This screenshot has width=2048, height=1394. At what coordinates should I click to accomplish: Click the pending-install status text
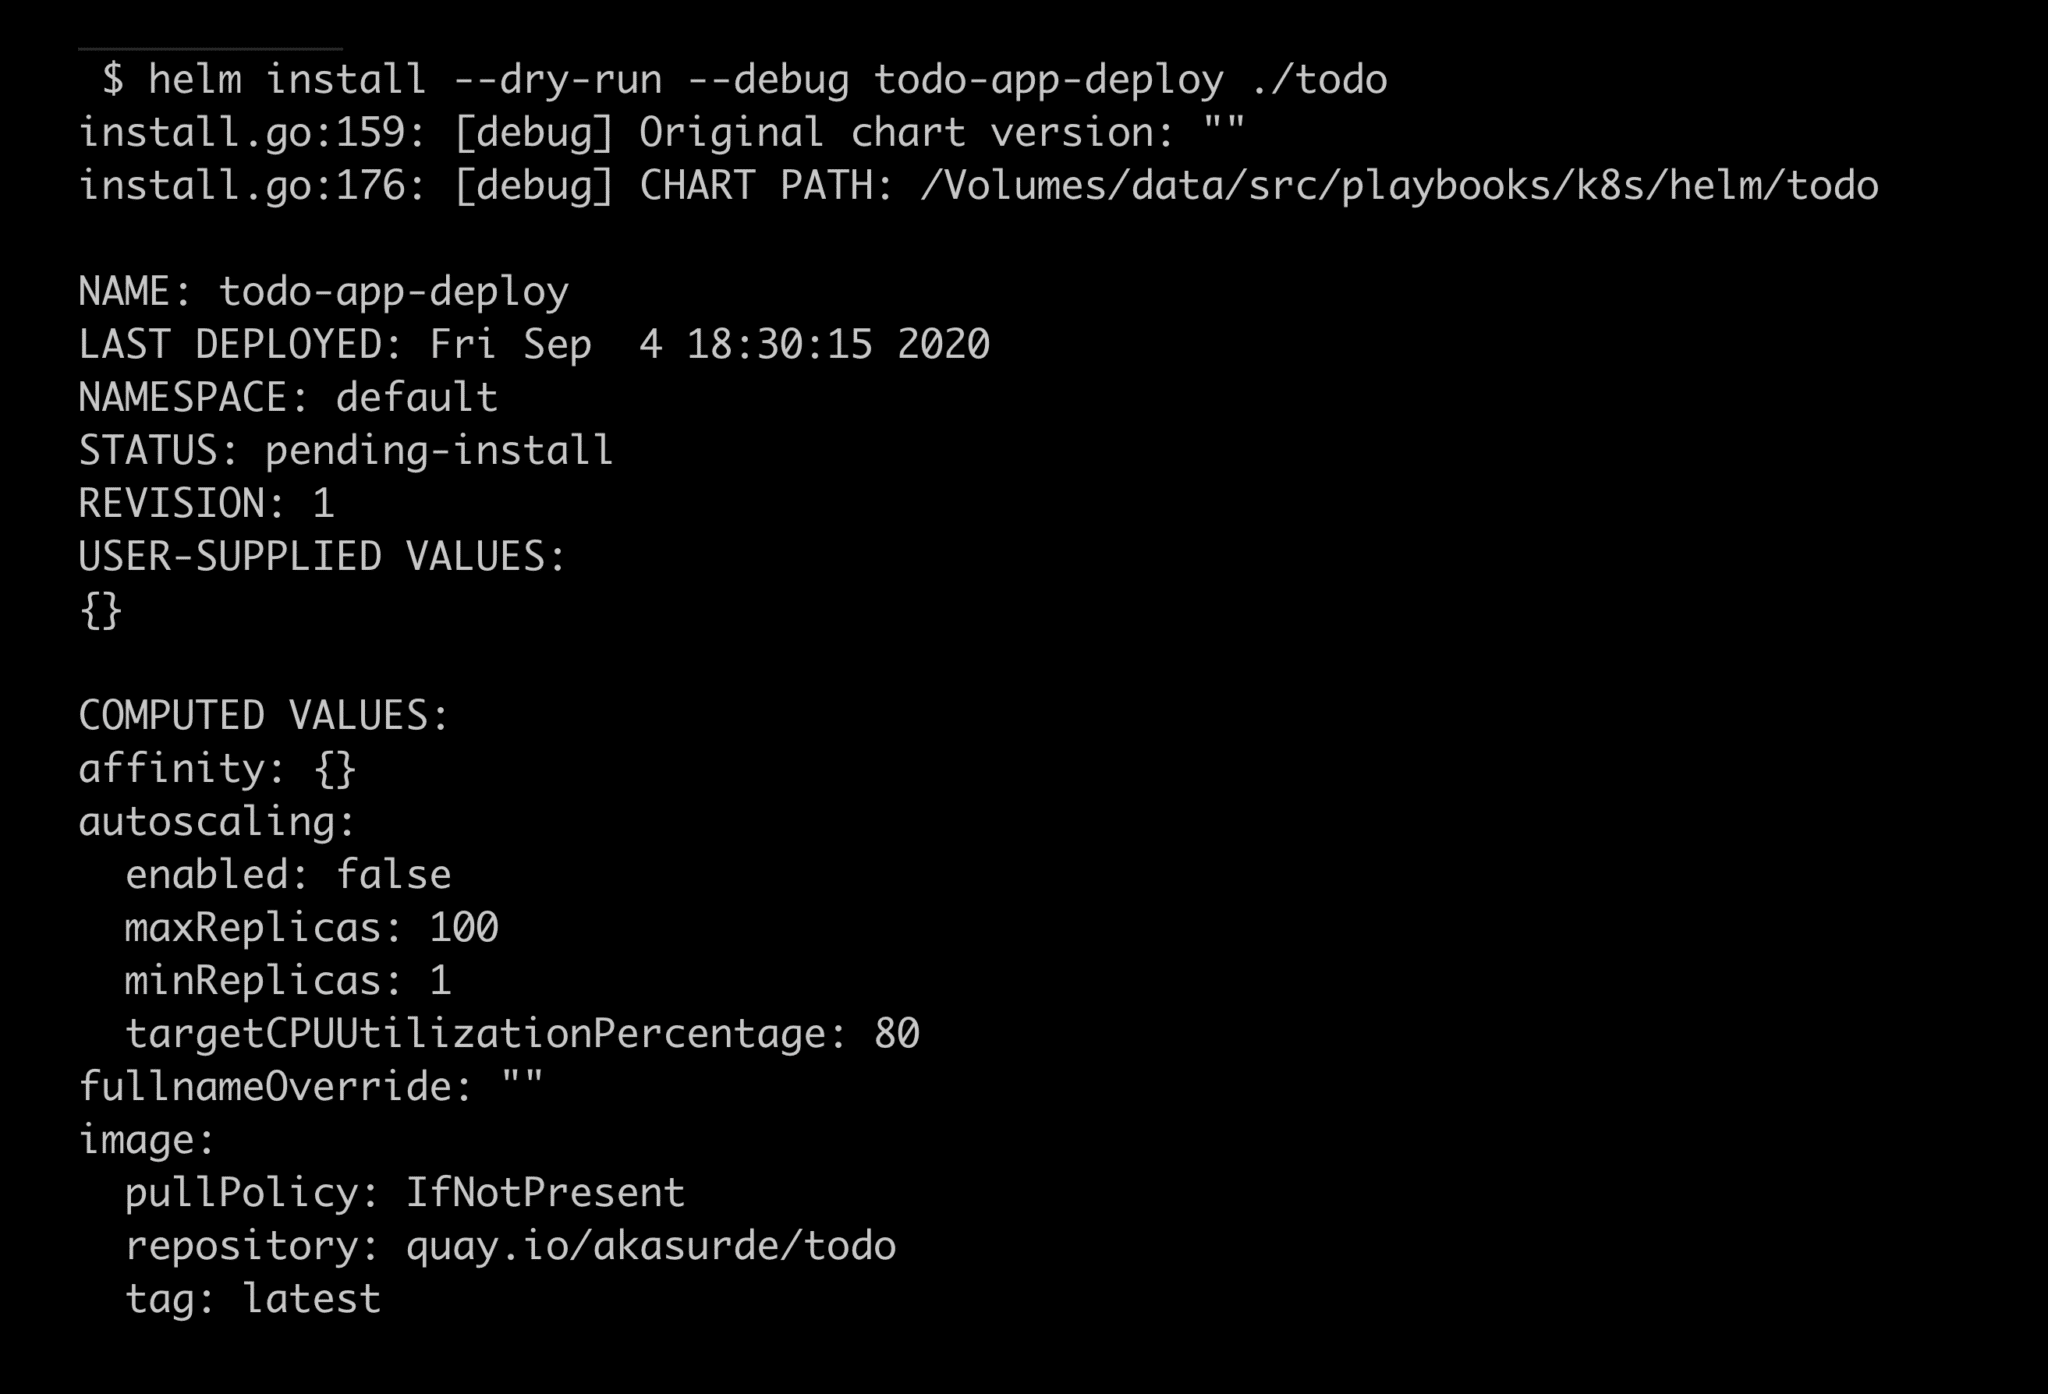(x=438, y=451)
